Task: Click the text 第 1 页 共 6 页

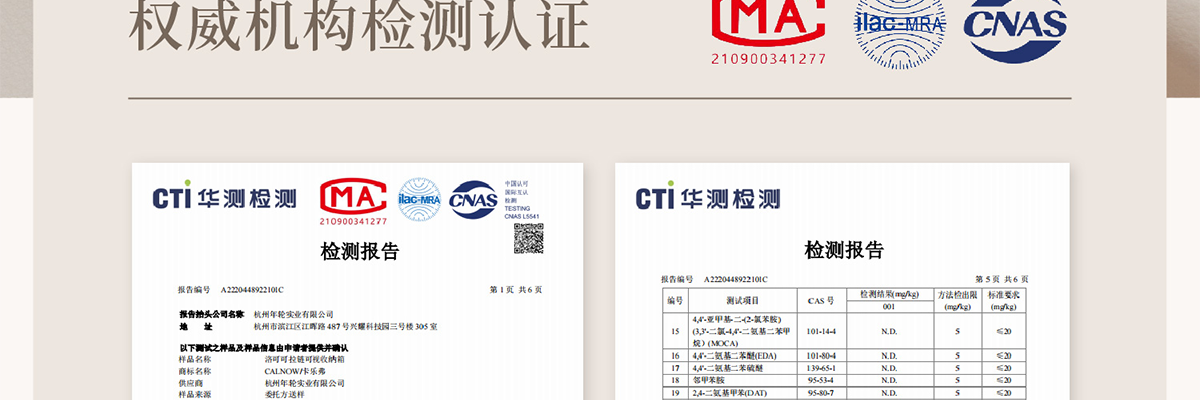Action: [x=516, y=290]
